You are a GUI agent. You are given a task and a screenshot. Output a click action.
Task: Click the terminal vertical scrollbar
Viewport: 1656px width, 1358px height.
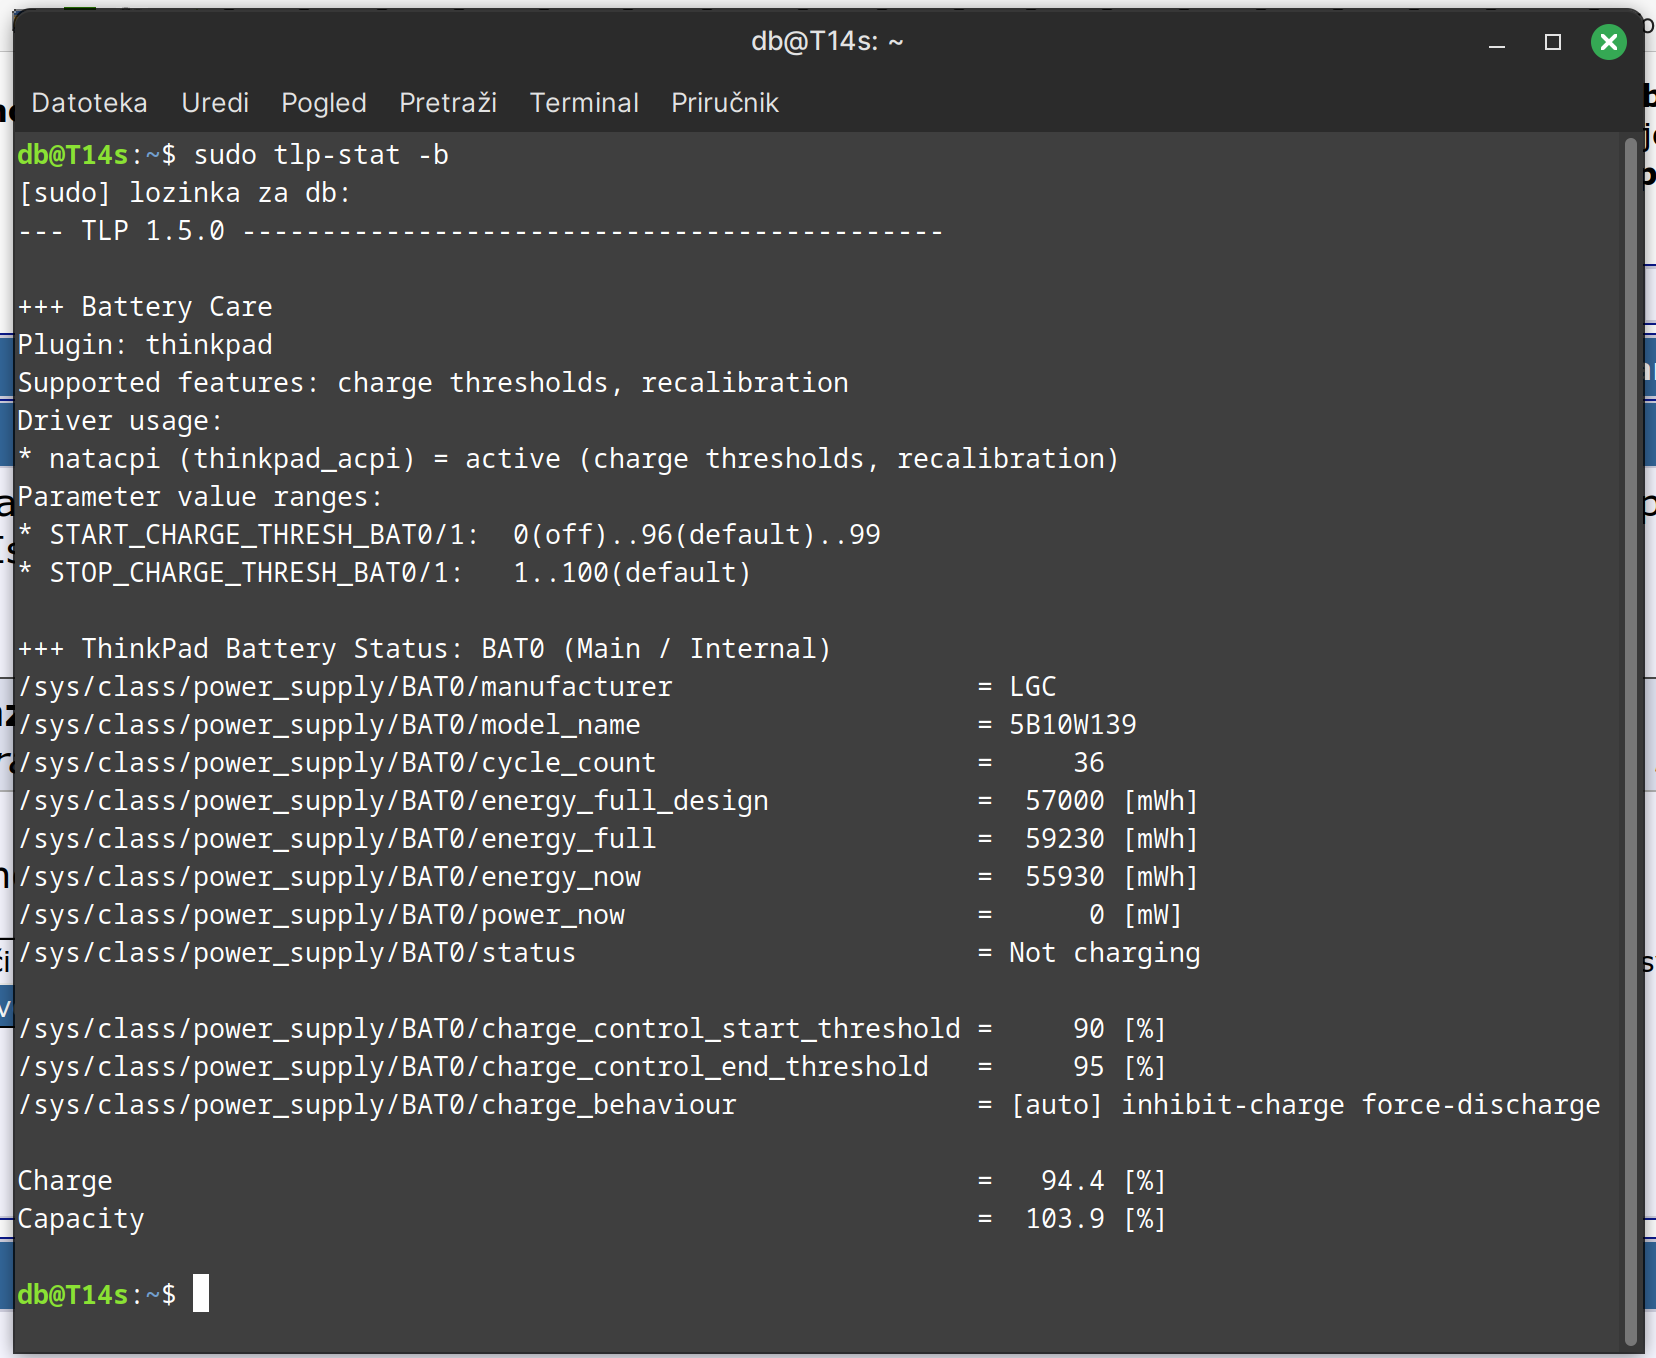[1631, 740]
